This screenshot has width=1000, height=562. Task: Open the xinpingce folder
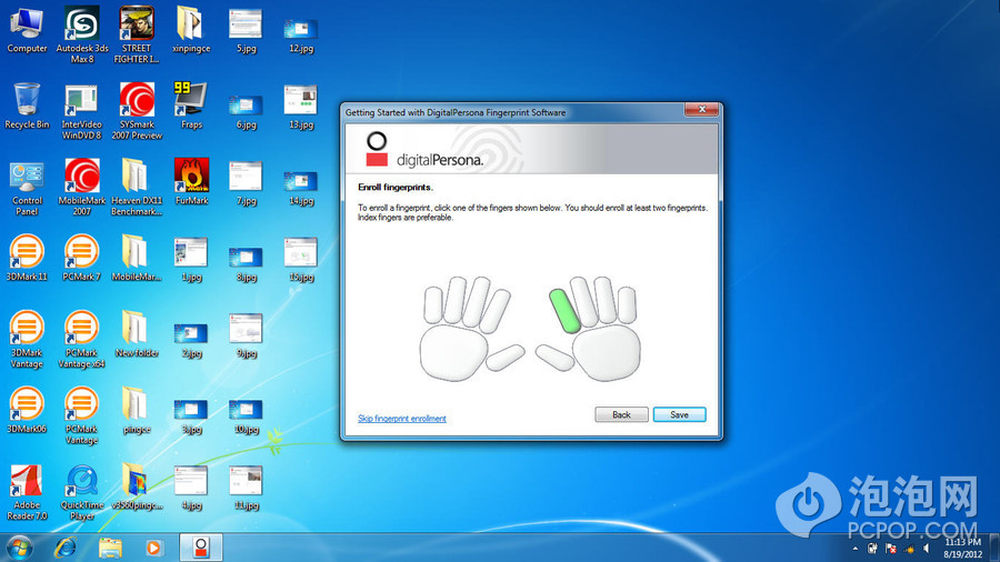pos(191,31)
